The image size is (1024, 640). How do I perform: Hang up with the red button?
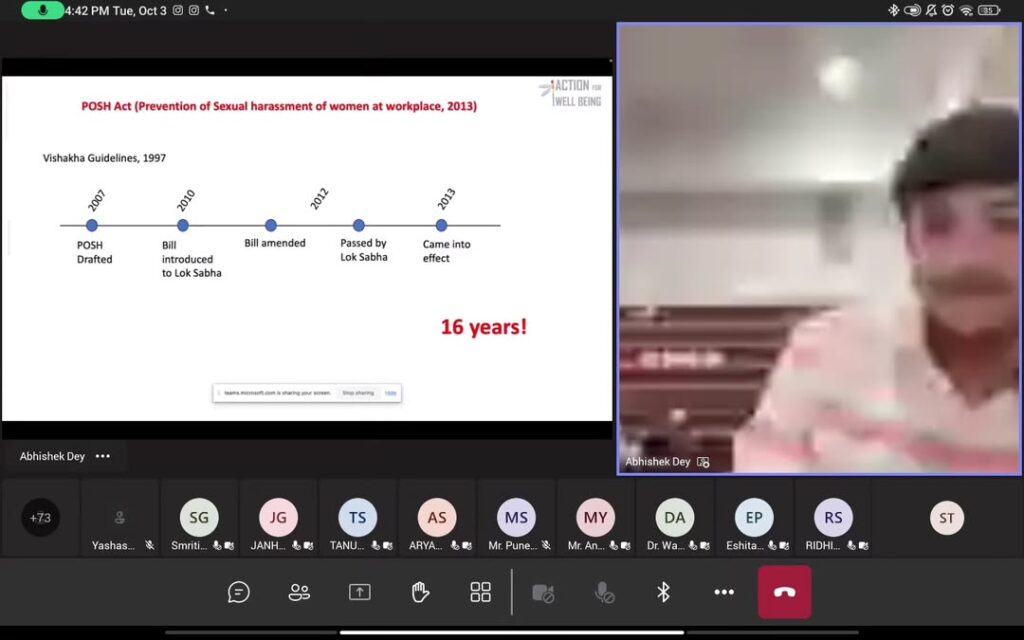pyautogui.click(x=784, y=592)
